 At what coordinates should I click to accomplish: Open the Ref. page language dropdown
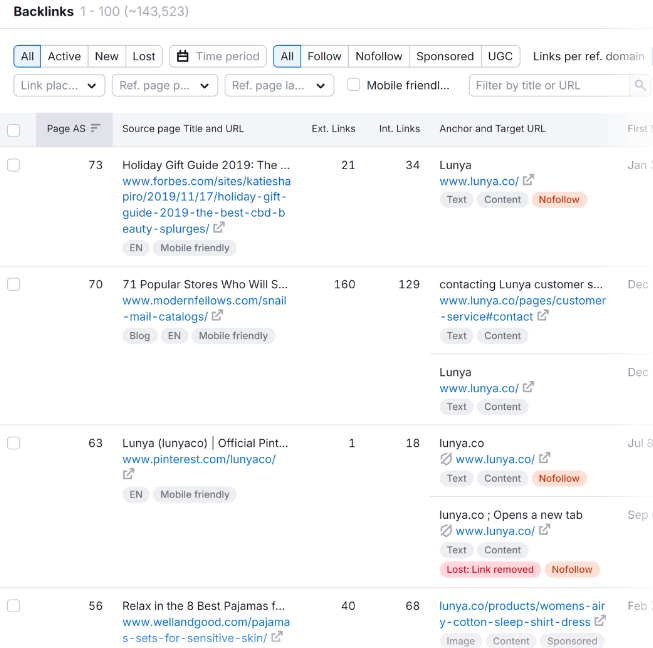pyautogui.click(x=279, y=86)
